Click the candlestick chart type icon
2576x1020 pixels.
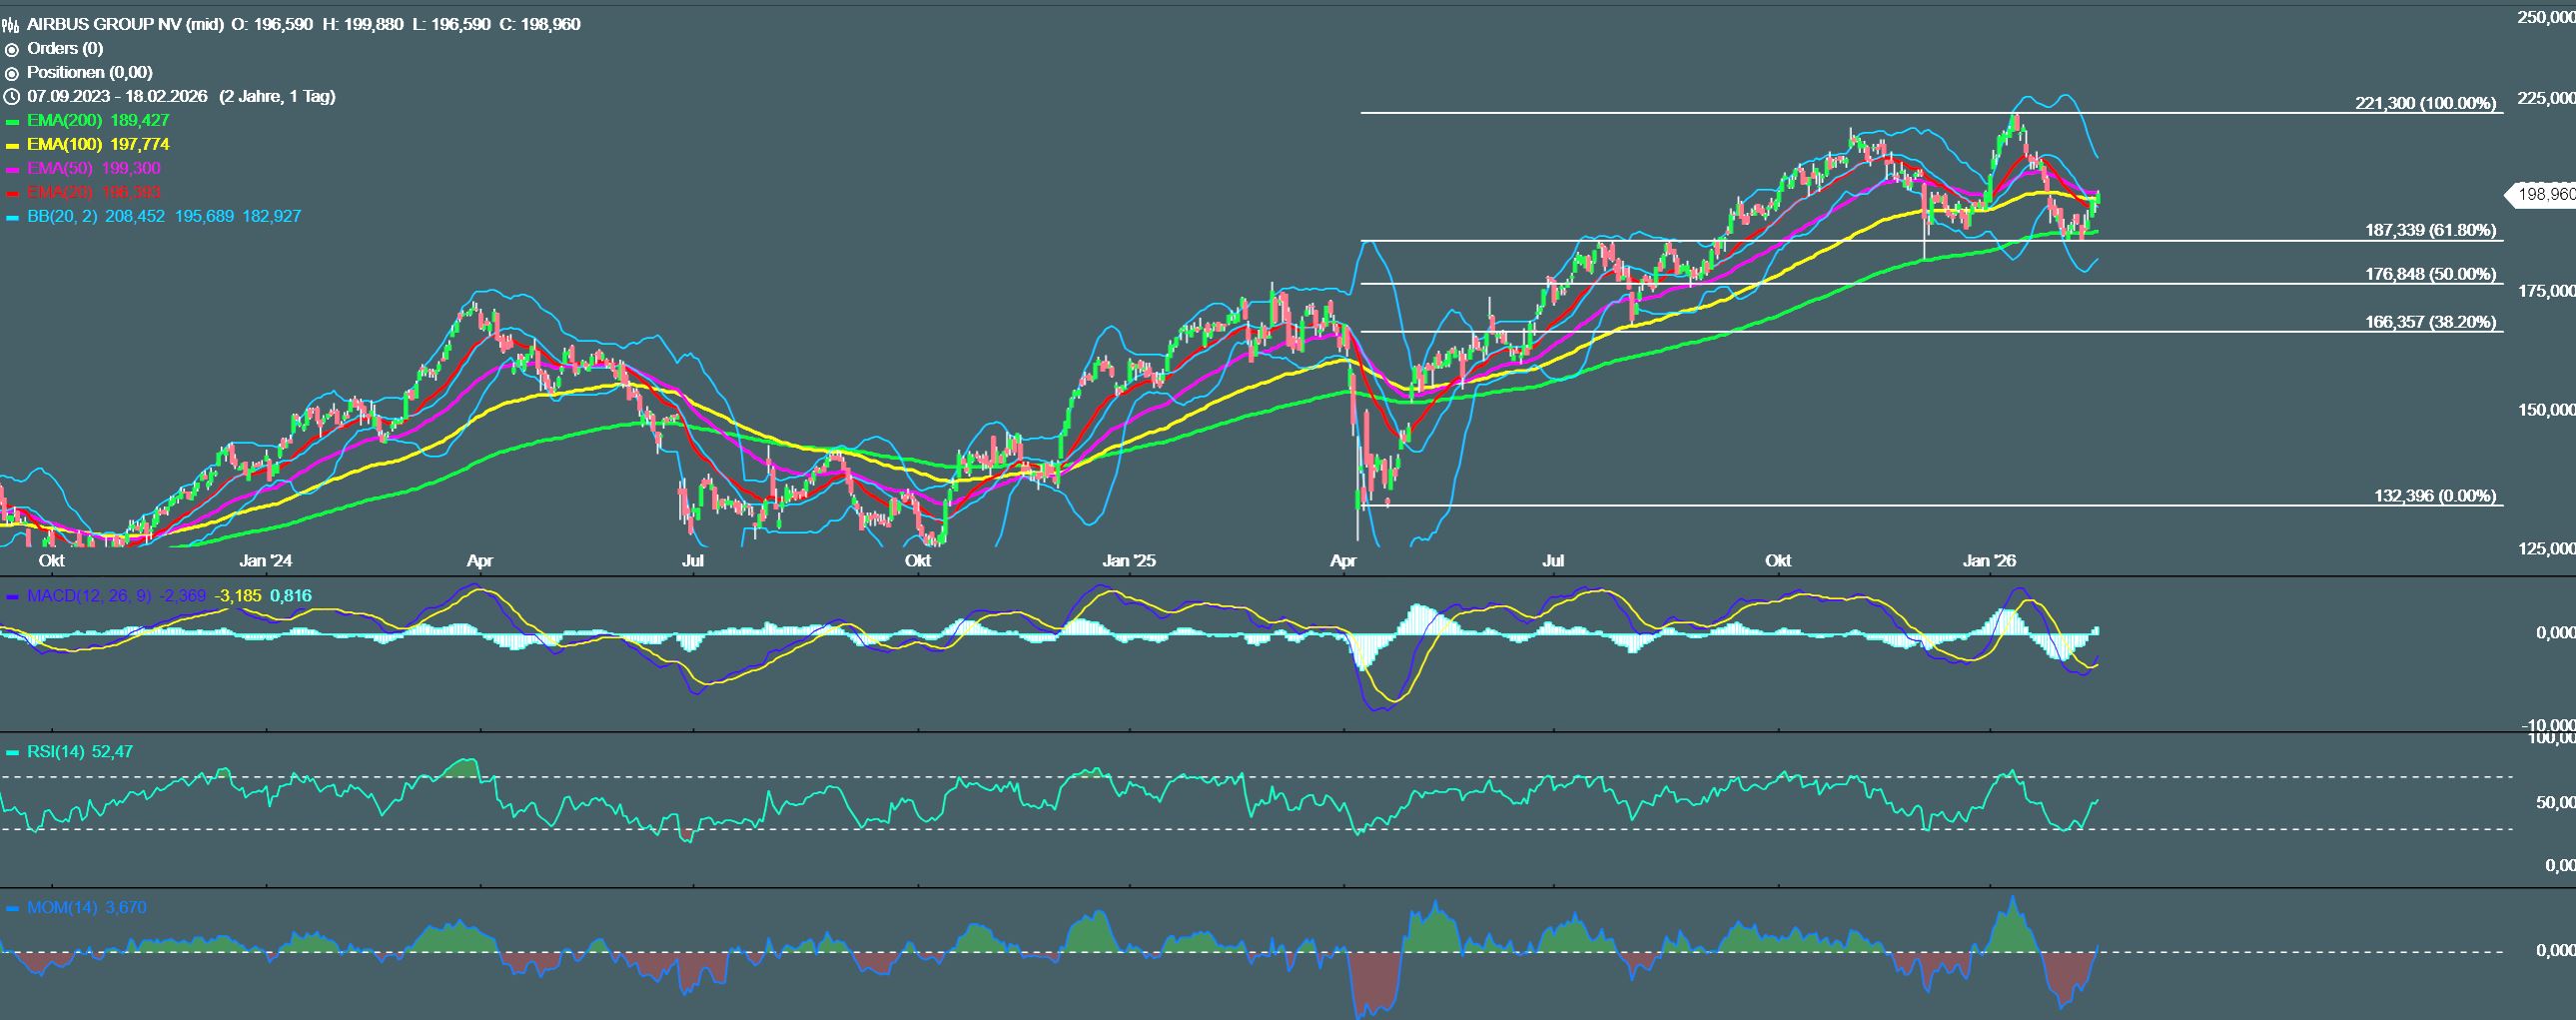[x=11, y=25]
